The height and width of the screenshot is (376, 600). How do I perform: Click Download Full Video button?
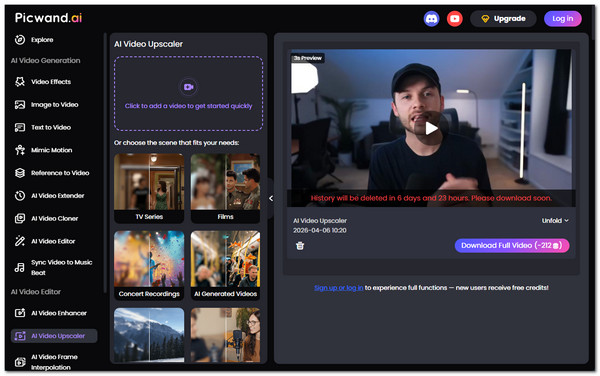pos(512,245)
